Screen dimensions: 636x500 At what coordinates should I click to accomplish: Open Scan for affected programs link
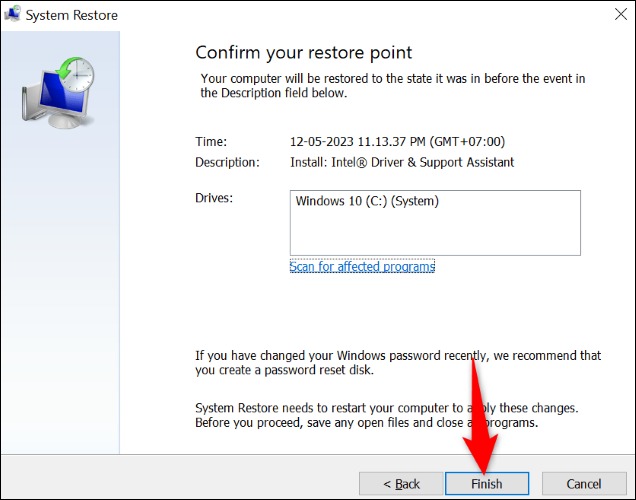tap(362, 266)
